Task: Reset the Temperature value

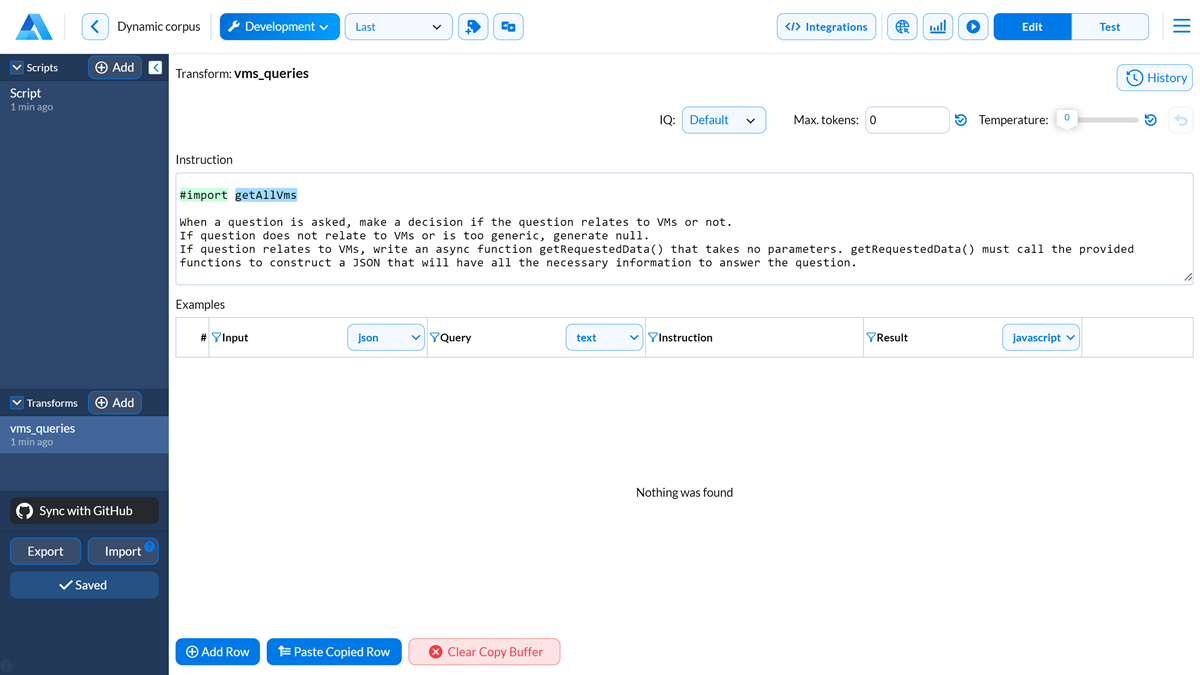Action: (1151, 120)
